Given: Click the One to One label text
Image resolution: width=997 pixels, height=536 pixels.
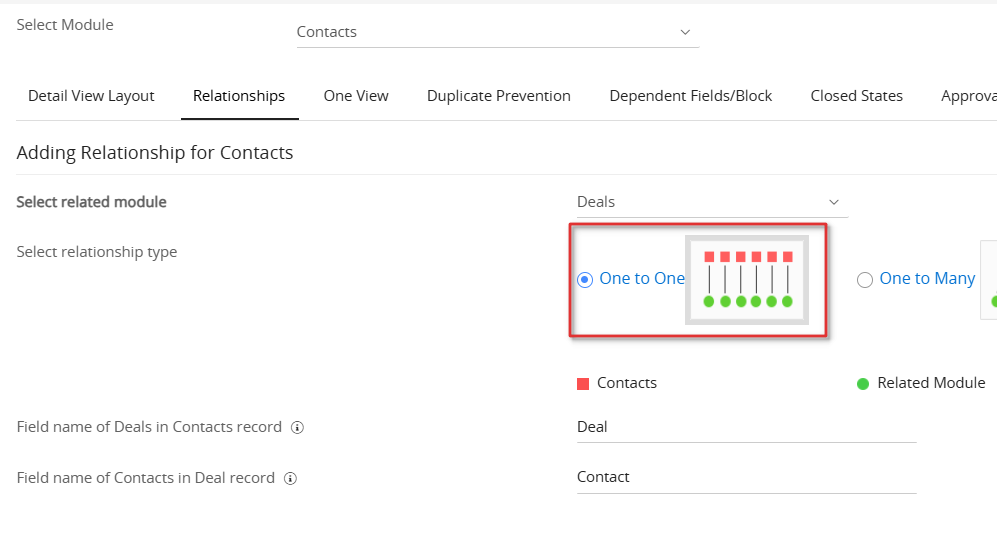Looking at the screenshot, I should 642,279.
